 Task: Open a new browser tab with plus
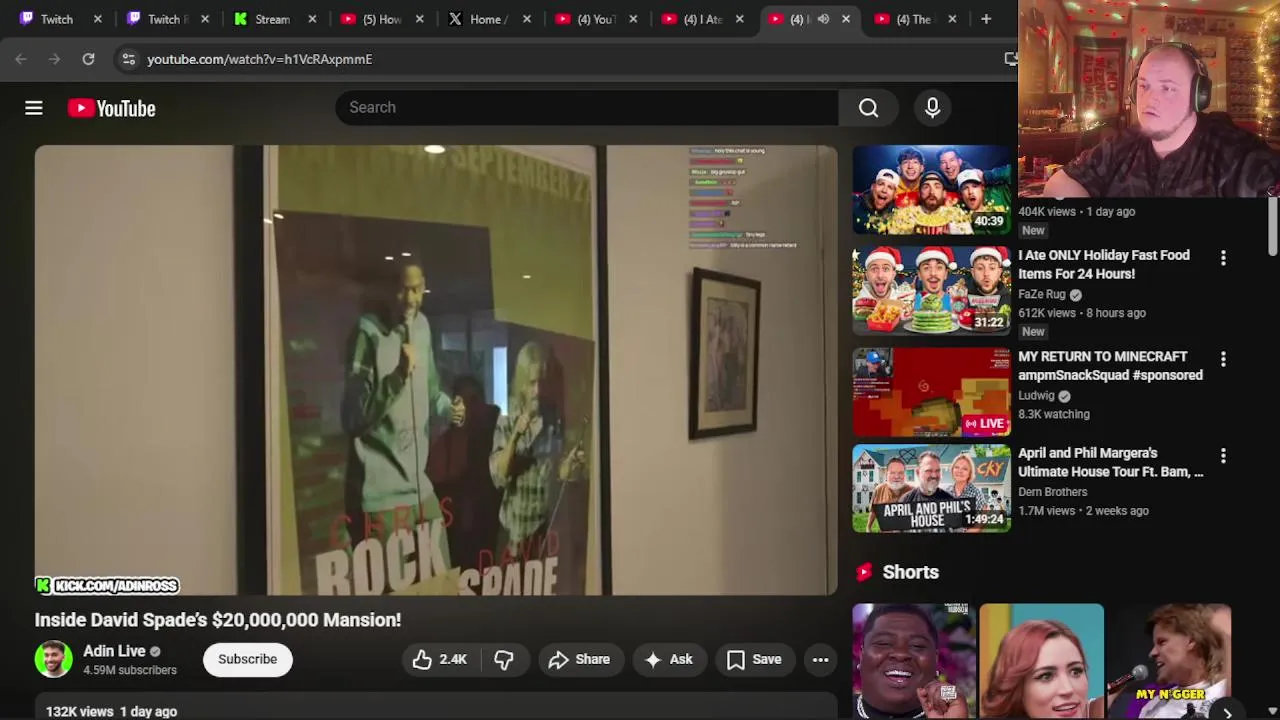pyautogui.click(x=986, y=19)
